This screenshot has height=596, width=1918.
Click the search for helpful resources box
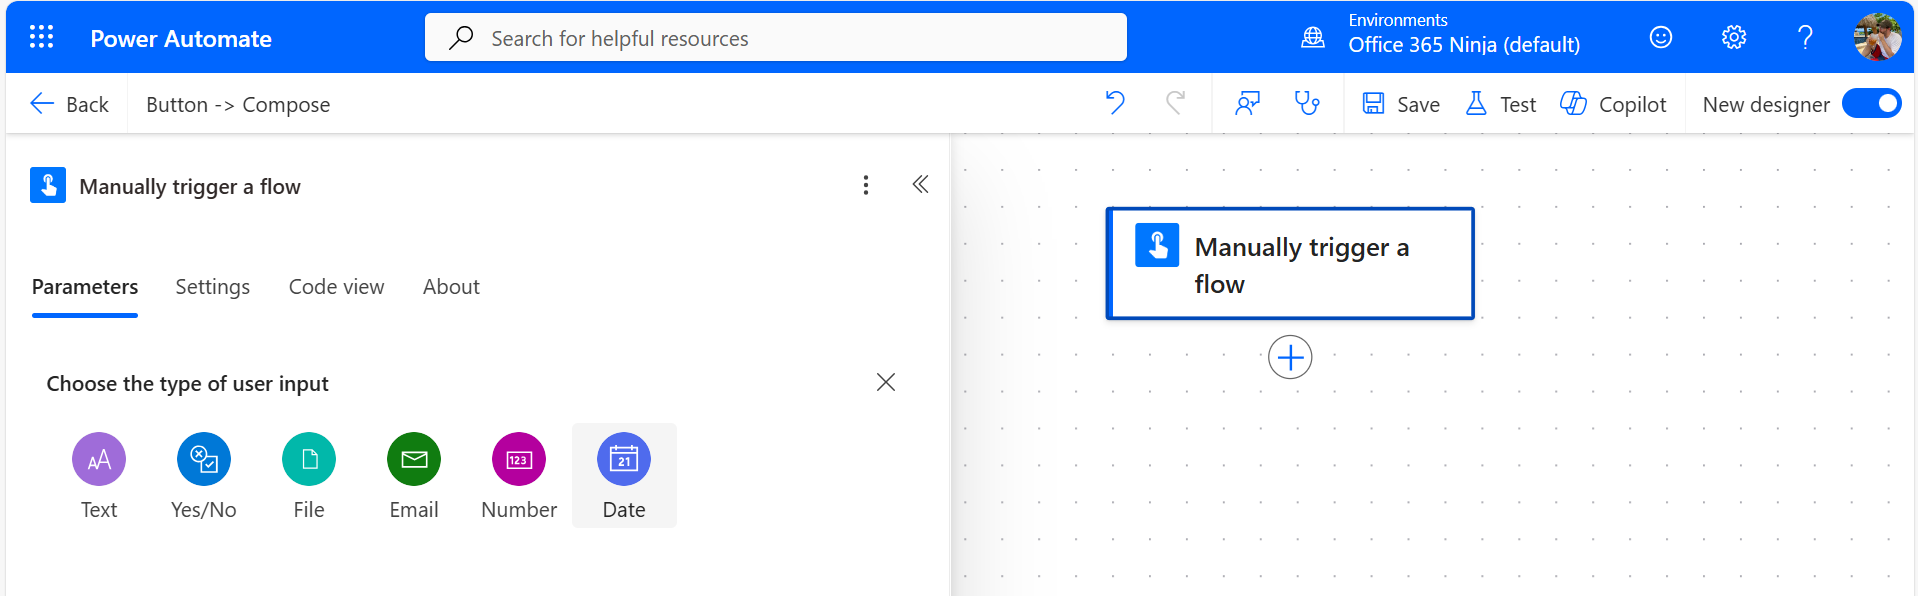pyautogui.click(x=775, y=38)
